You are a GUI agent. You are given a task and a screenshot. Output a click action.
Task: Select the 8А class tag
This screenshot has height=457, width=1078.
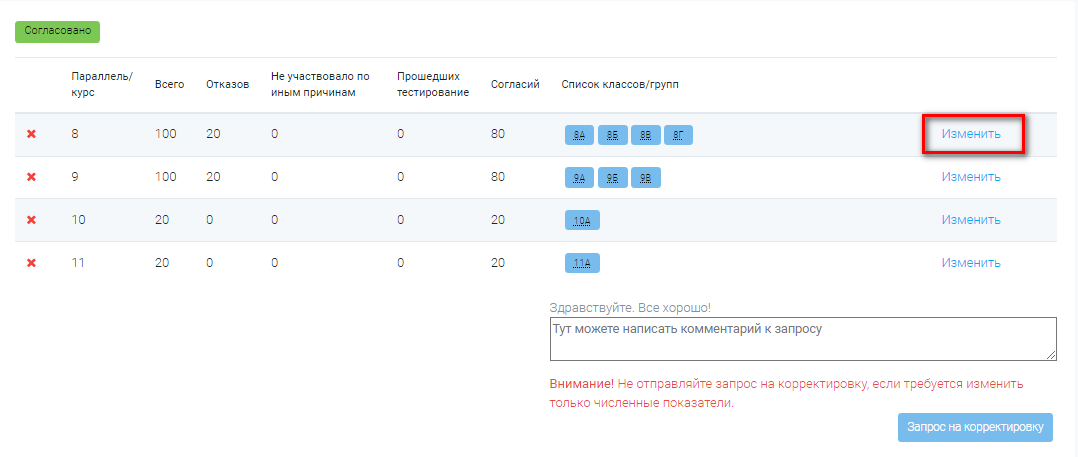(x=580, y=135)
